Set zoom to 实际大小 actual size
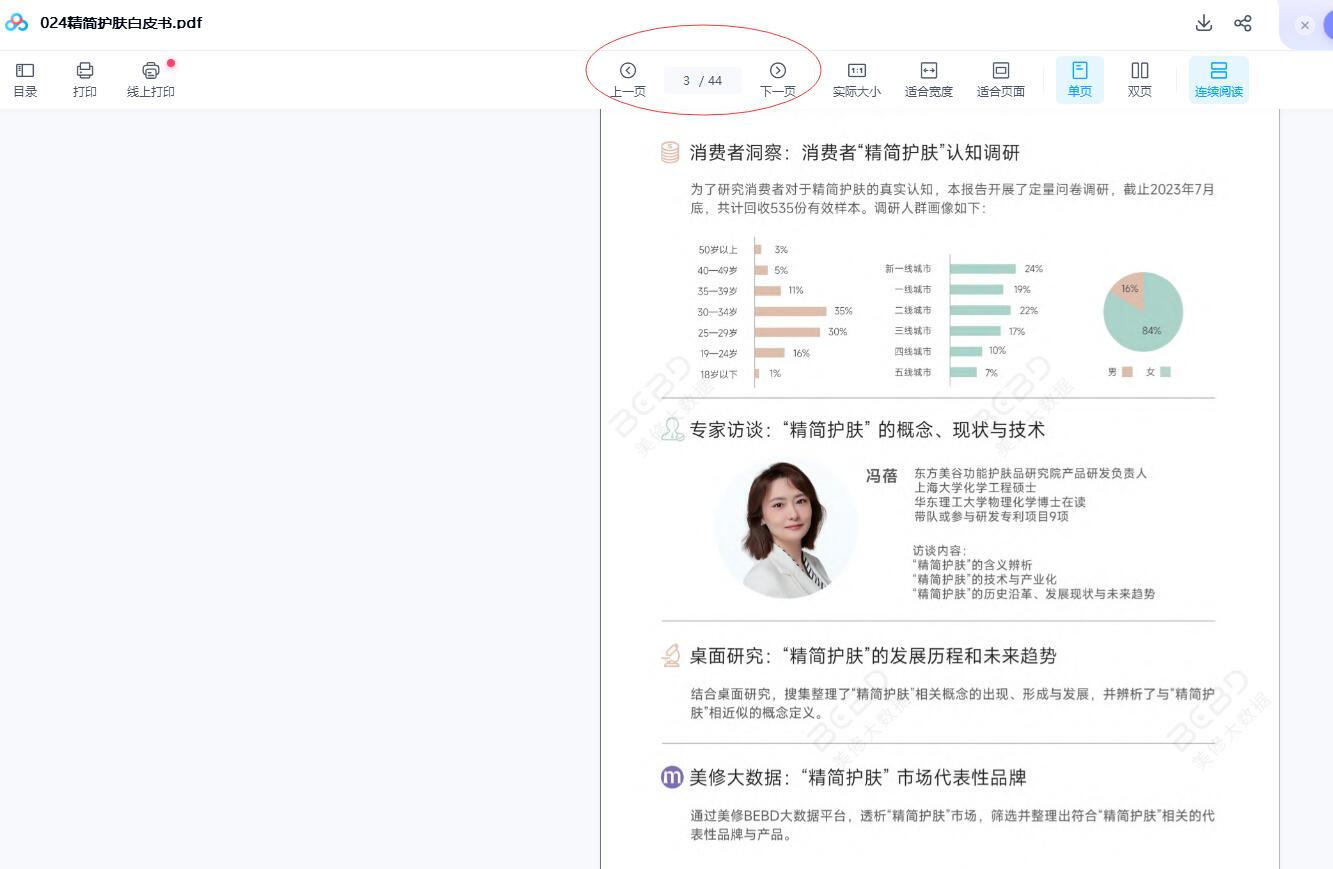The width and height of the screenshot is (1333, 869). point(857,79)
